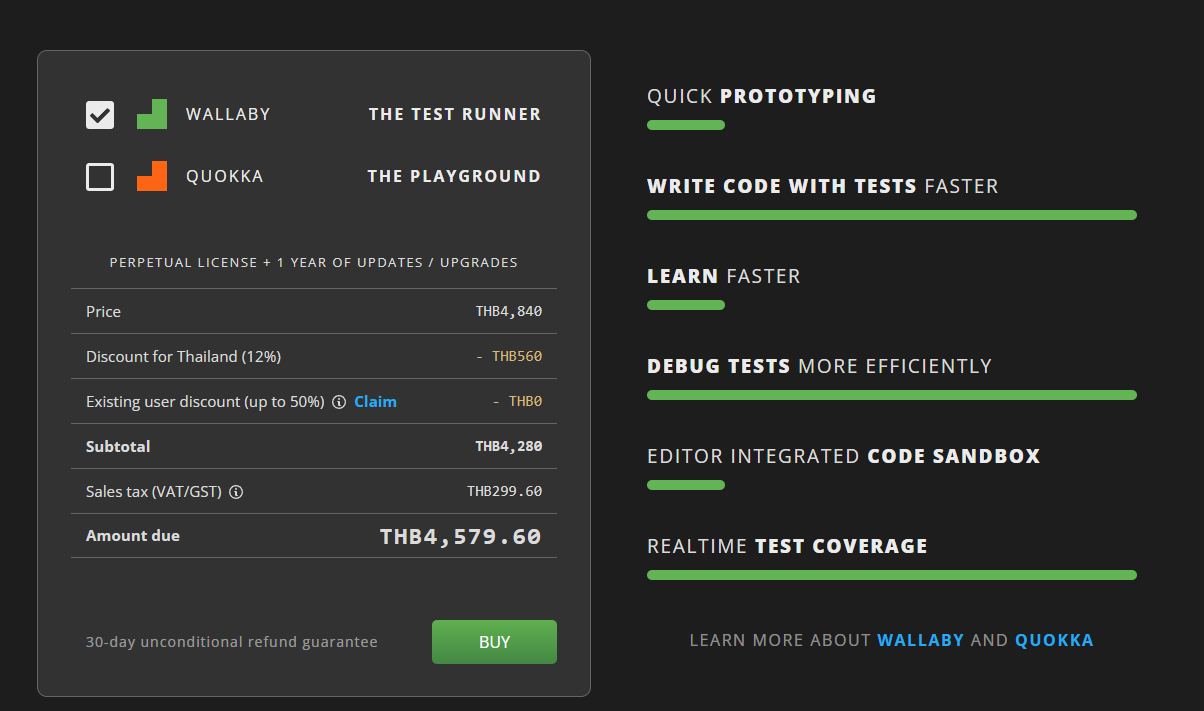Toggle the Wallaby selection off then verify

click(99, 114)
